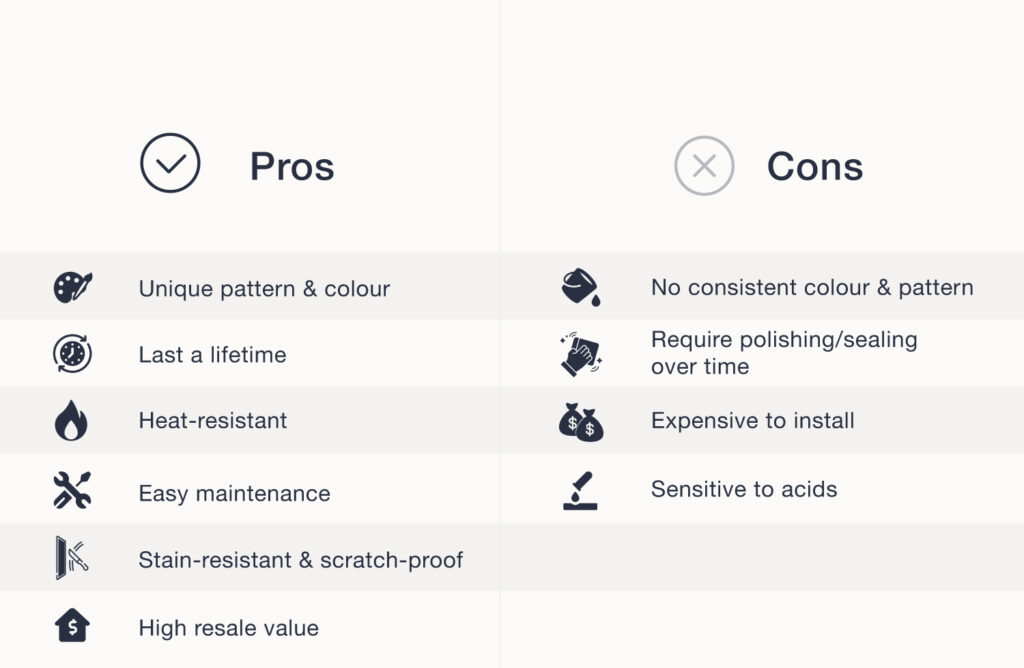Click 'Stain-resistant & scratch-proof' text
This screenshot has height=668, width=1024.
pyautogui.click(x=300, y=560)
